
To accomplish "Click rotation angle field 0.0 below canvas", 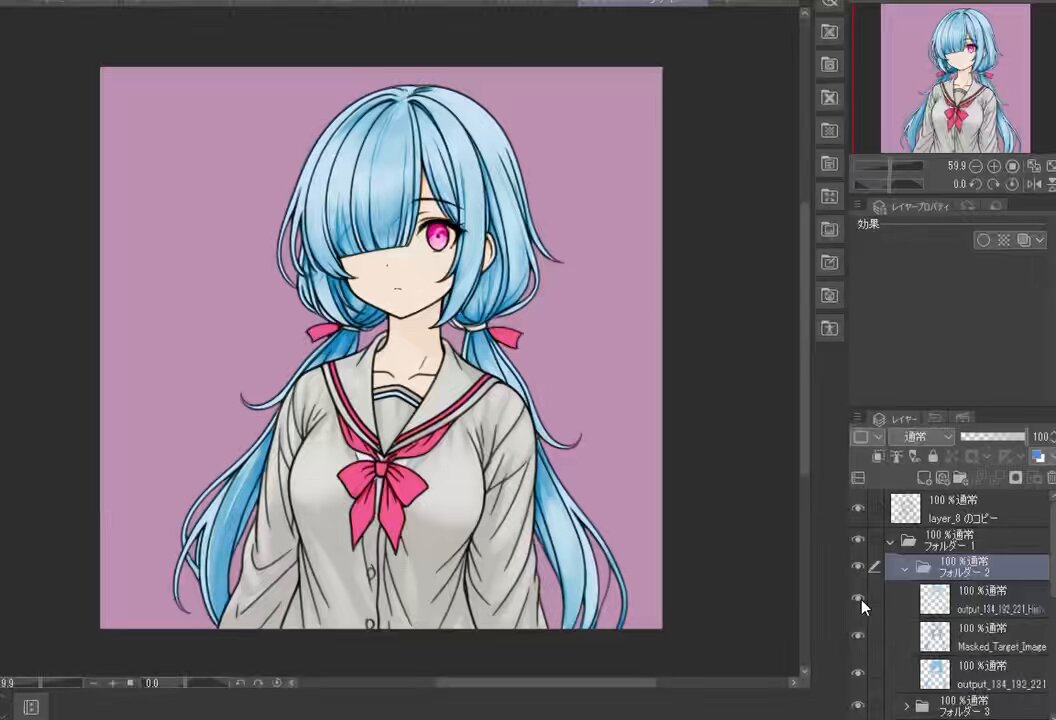I will [x=152, y=683].
